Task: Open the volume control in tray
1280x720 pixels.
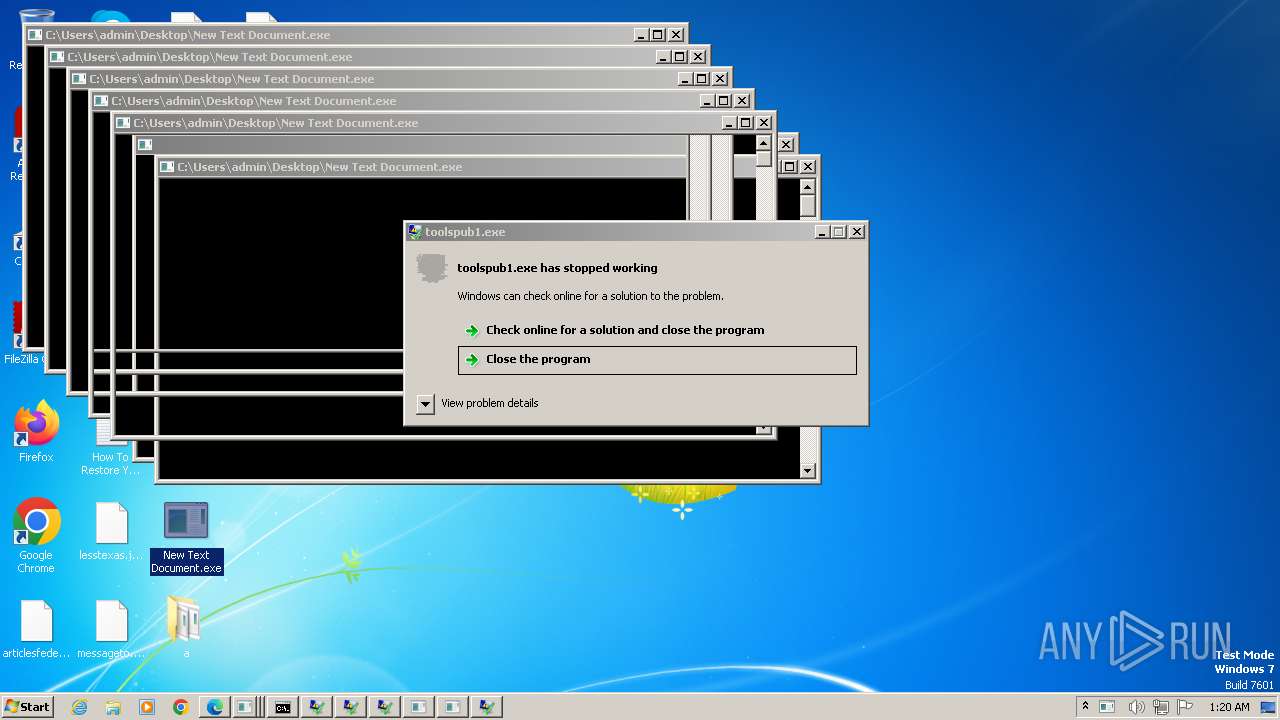Action: pos(1136,707)
